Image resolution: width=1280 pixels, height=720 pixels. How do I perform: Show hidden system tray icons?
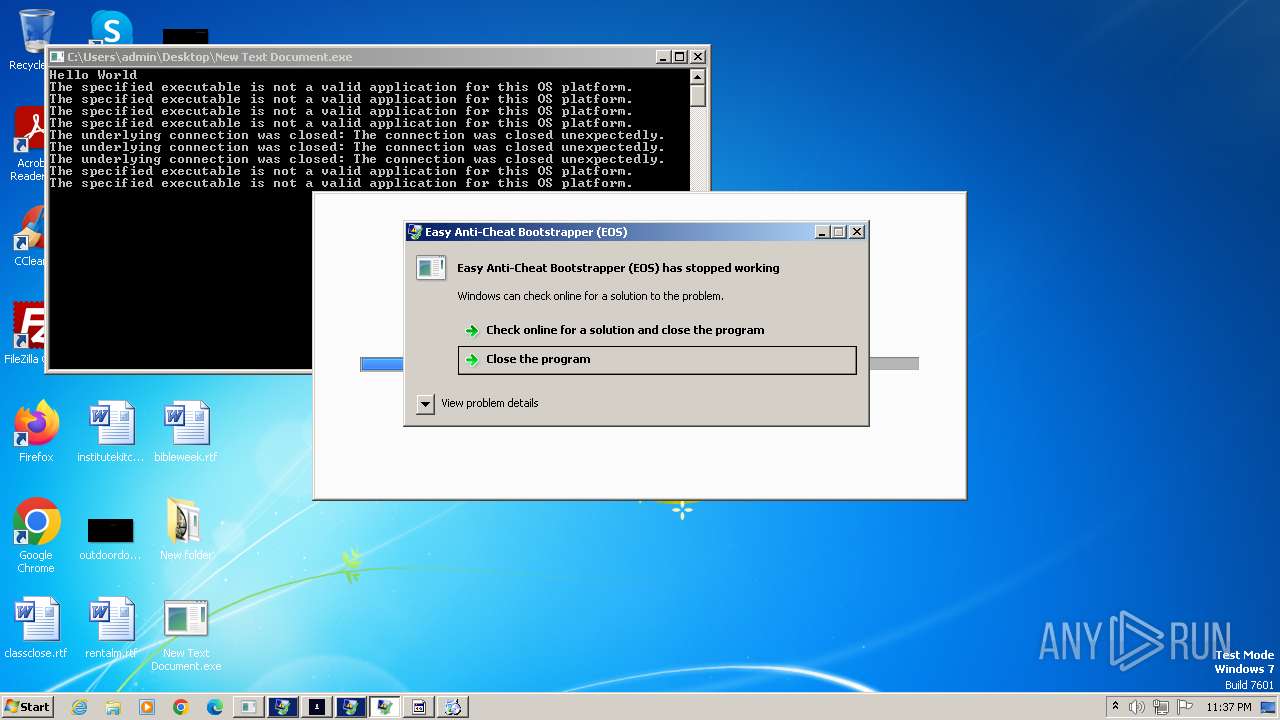[x=1116, y=707]
